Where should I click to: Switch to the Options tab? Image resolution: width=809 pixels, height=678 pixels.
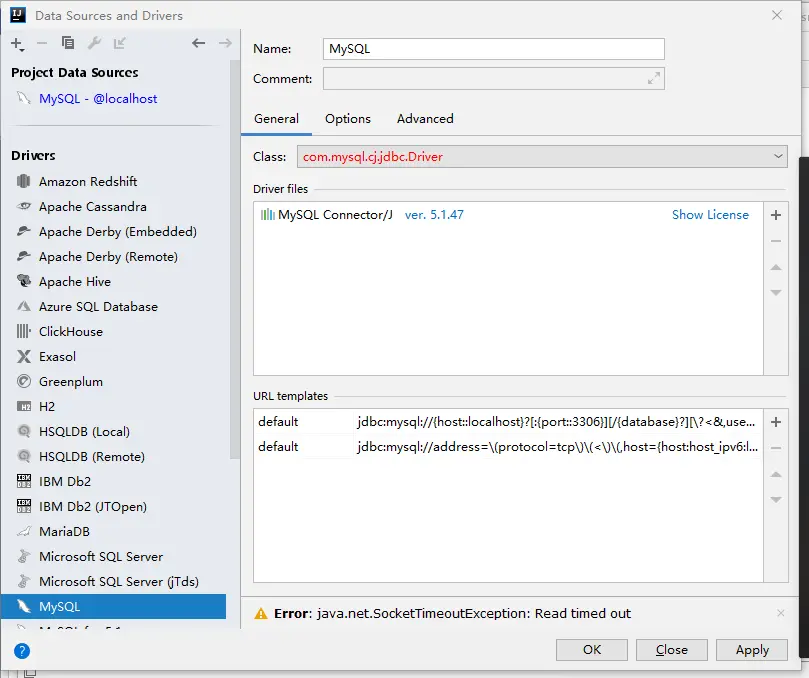point(348,119)
